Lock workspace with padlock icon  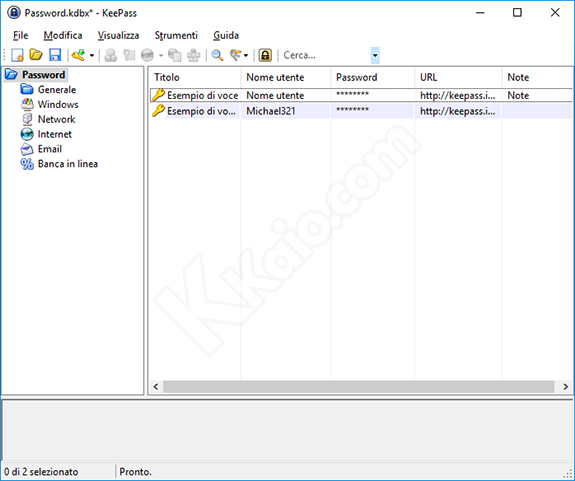click(265, 55)
